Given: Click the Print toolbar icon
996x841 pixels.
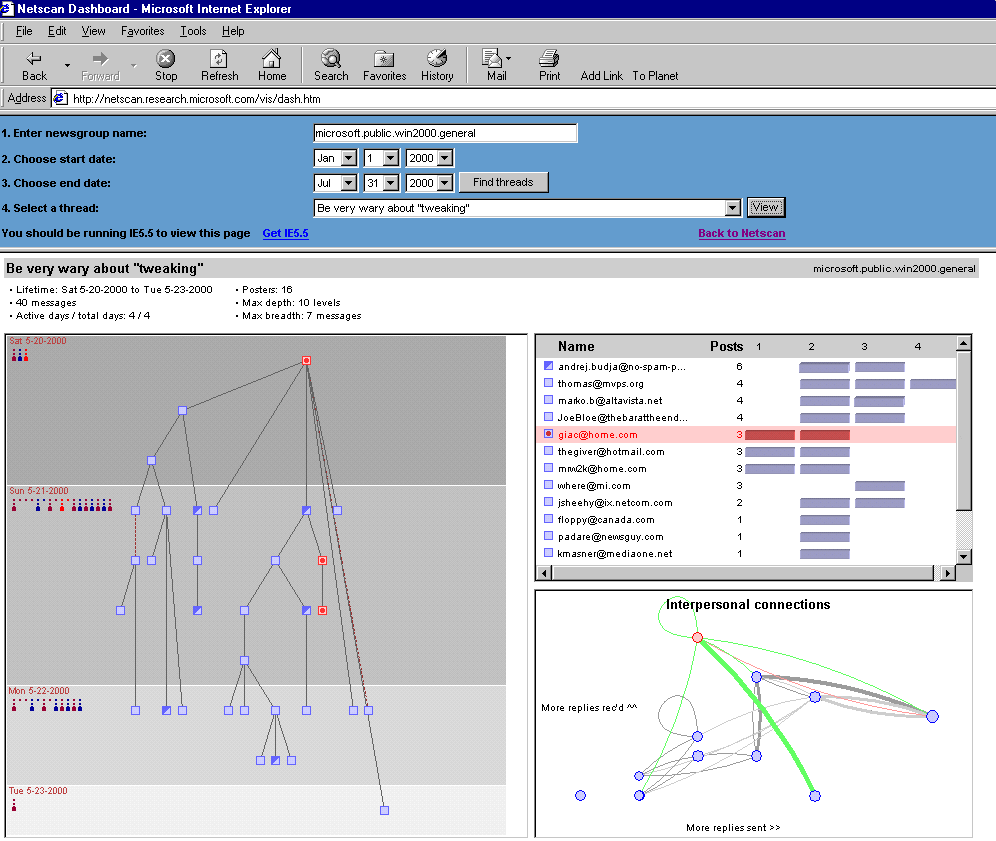Looking at the screenshot, I should coord(549,60).
